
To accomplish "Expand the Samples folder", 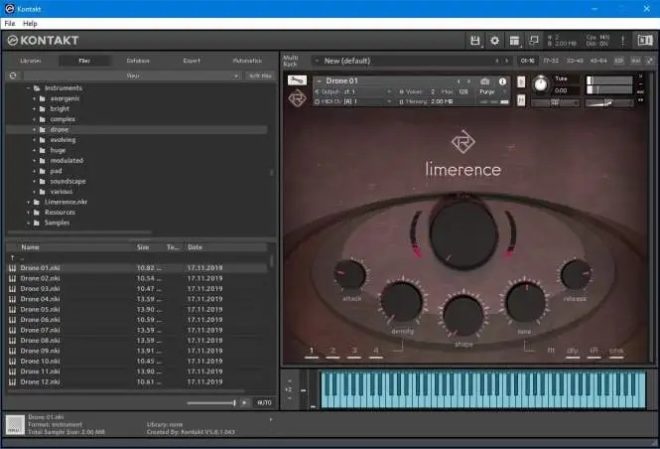I will pyautogui.click(x=29, y=223).
